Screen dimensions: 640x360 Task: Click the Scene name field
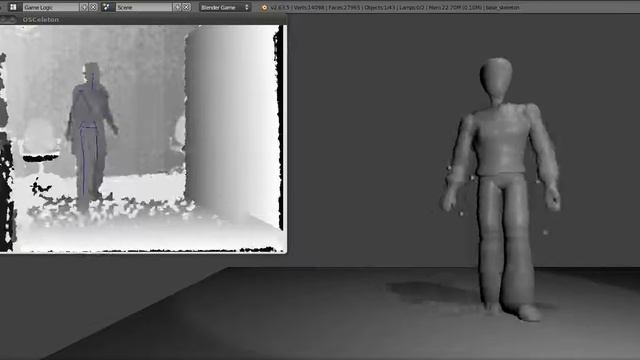coord(144,7)
